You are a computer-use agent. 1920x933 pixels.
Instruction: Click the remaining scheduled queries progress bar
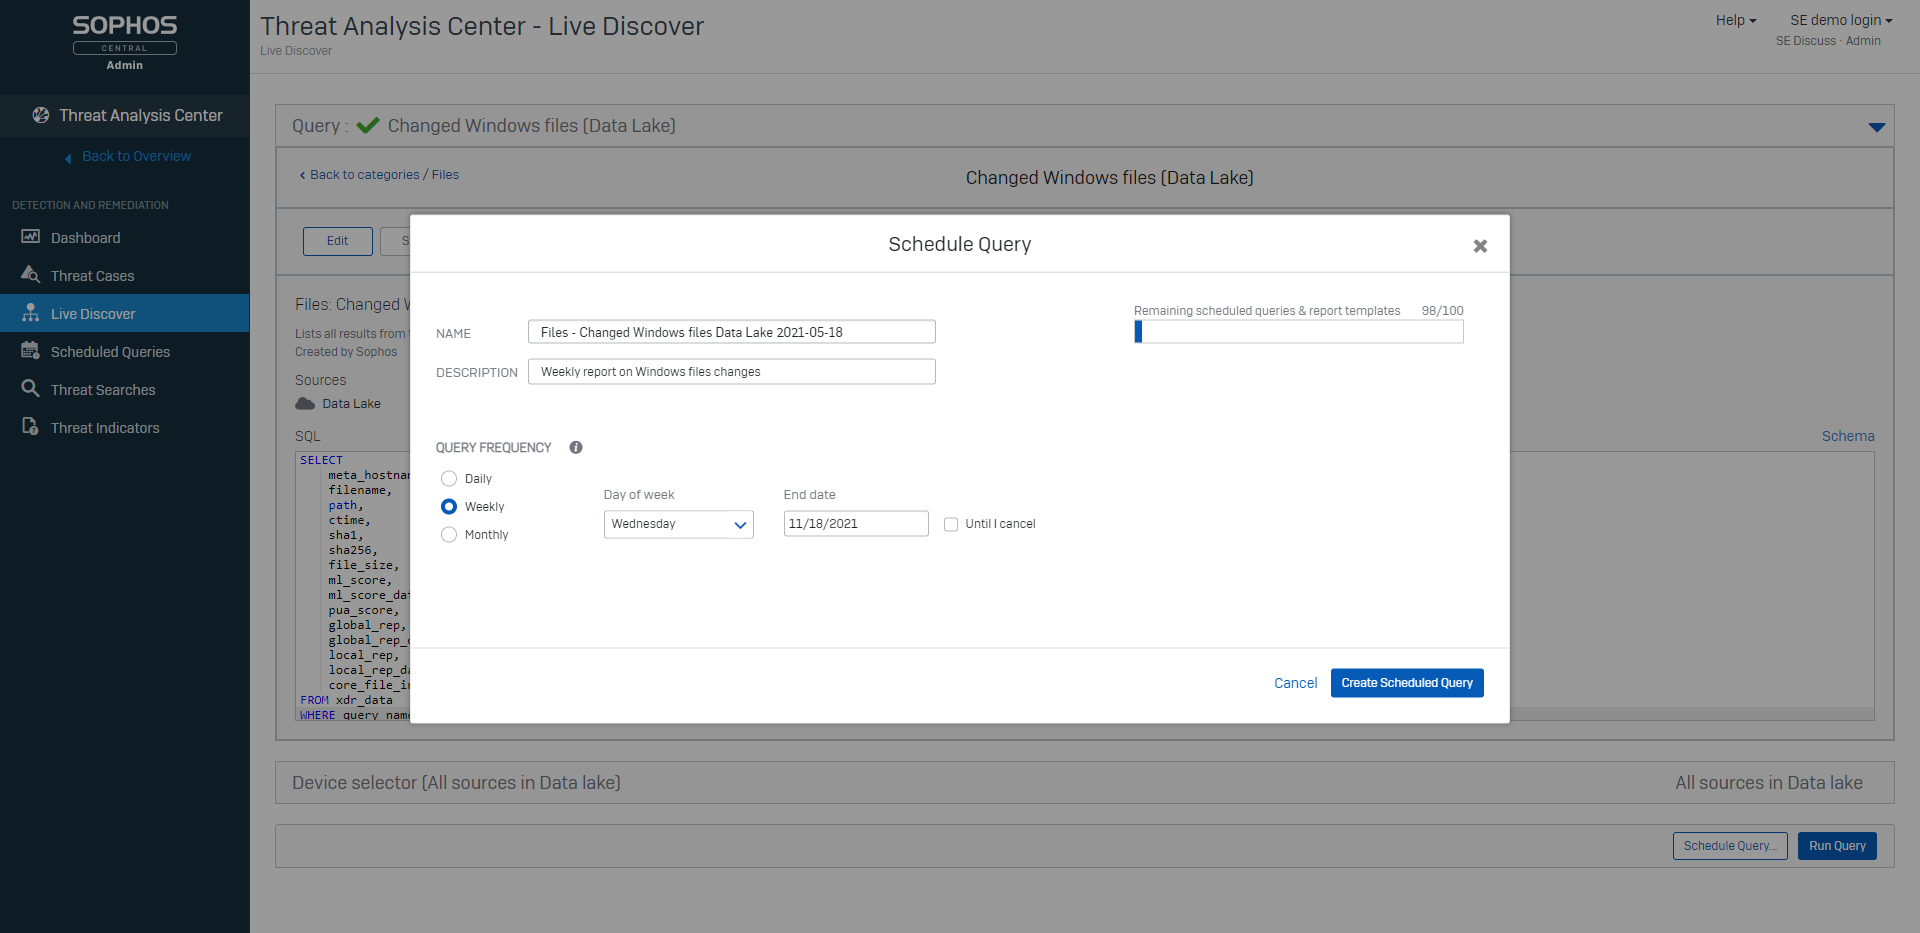point(1299,332)
